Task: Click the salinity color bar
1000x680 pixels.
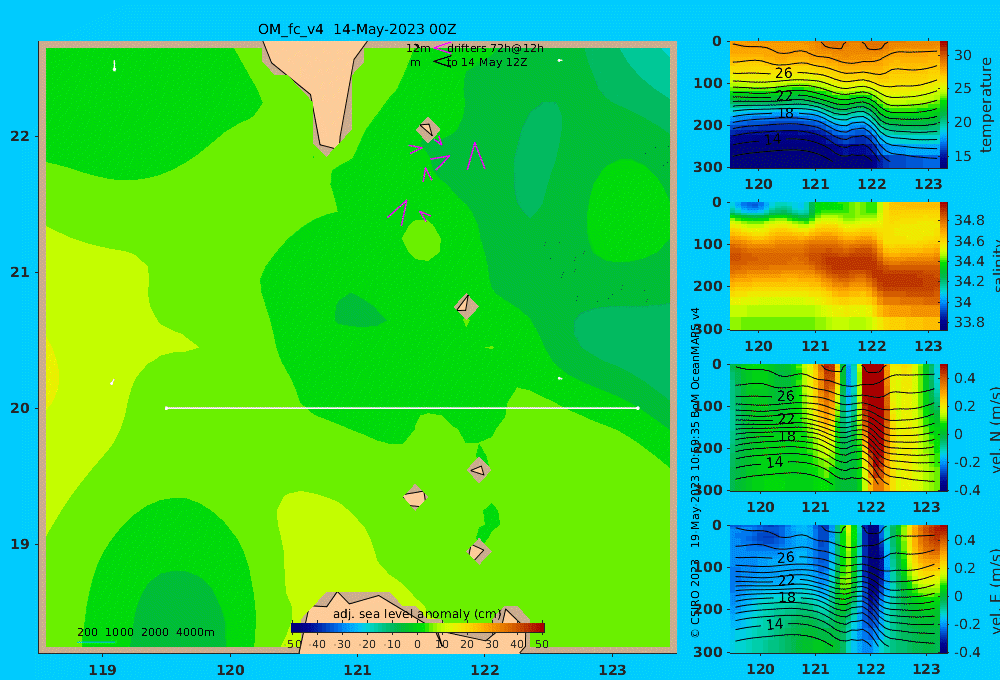Action: click(x=944, y=266)
